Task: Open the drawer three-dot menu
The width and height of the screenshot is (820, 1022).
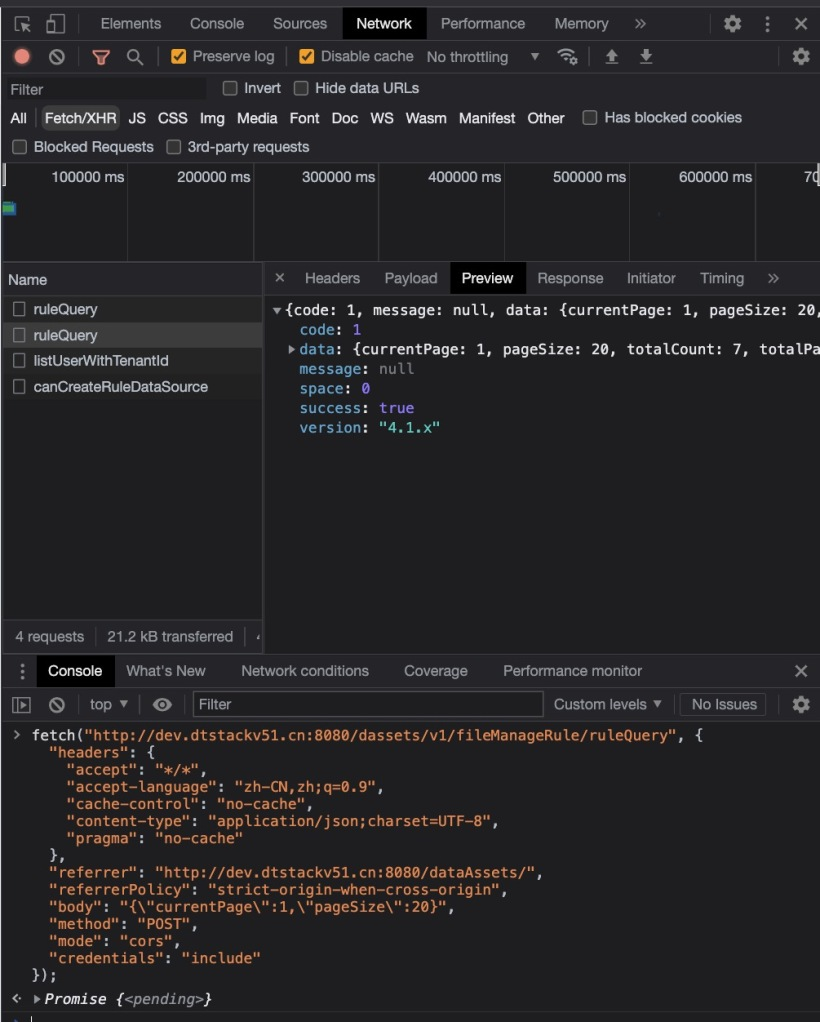Action: 22,671
